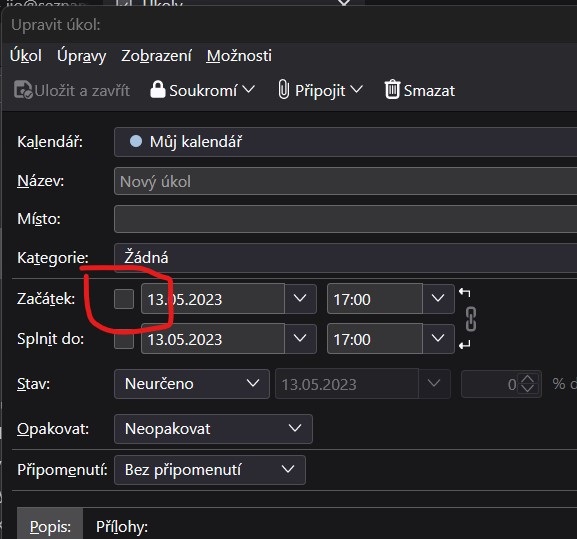
Task: Click the Stav completion date field
Action: pos(347,384)
